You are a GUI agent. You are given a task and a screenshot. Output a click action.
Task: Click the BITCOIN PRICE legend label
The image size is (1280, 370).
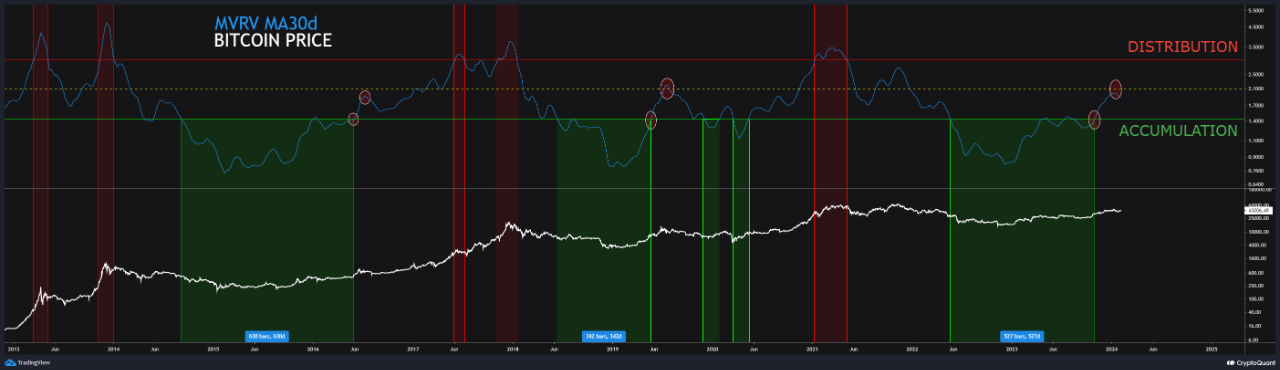click(x=273, y=41)
